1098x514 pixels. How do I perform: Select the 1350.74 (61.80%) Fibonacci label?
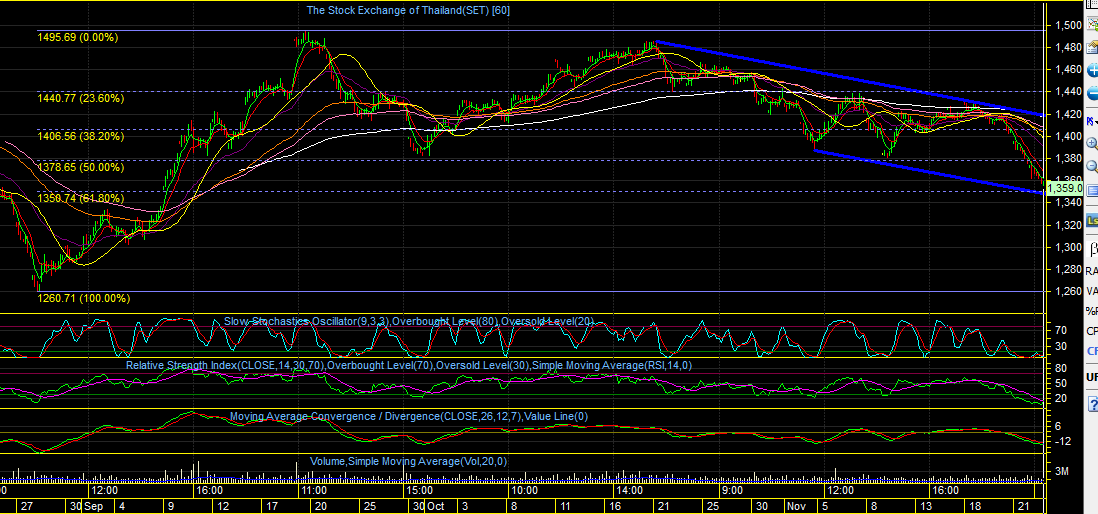(x=81, y=198)
